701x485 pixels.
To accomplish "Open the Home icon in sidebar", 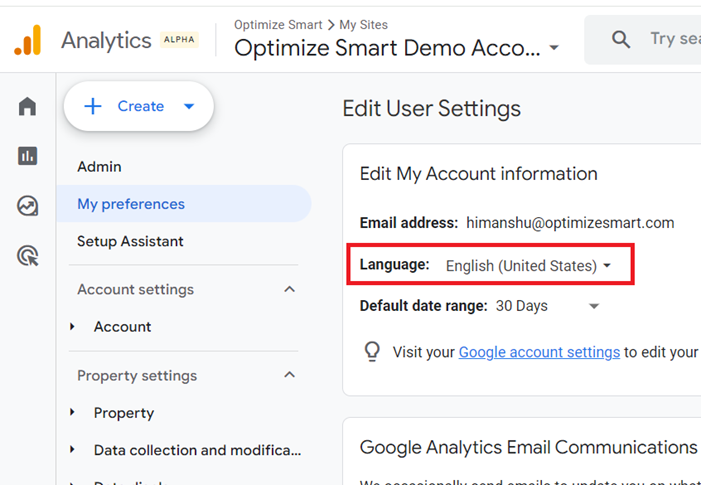I will point(27,106).
